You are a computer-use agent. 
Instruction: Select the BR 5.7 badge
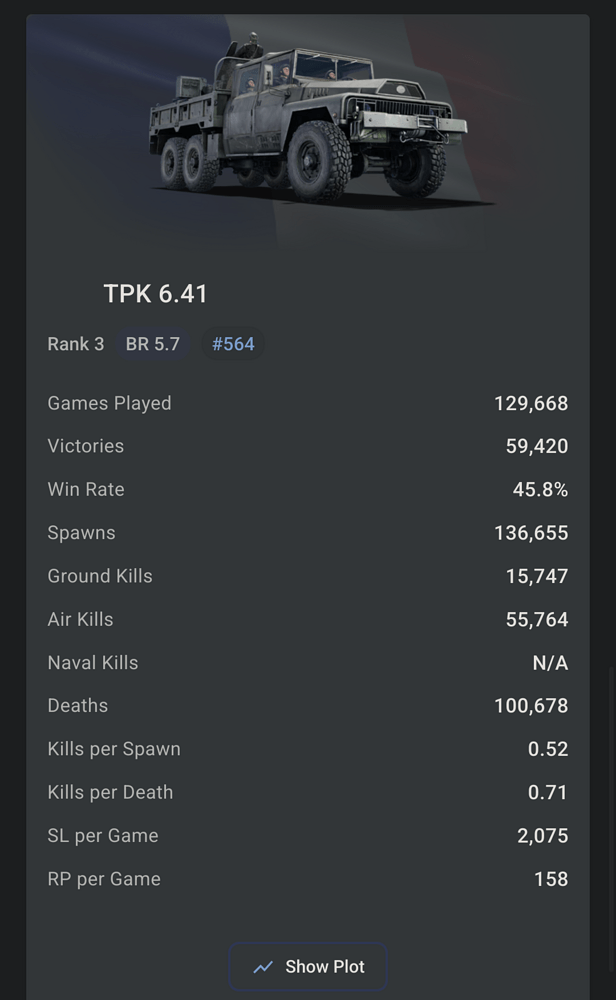click(x=153, y=344)
